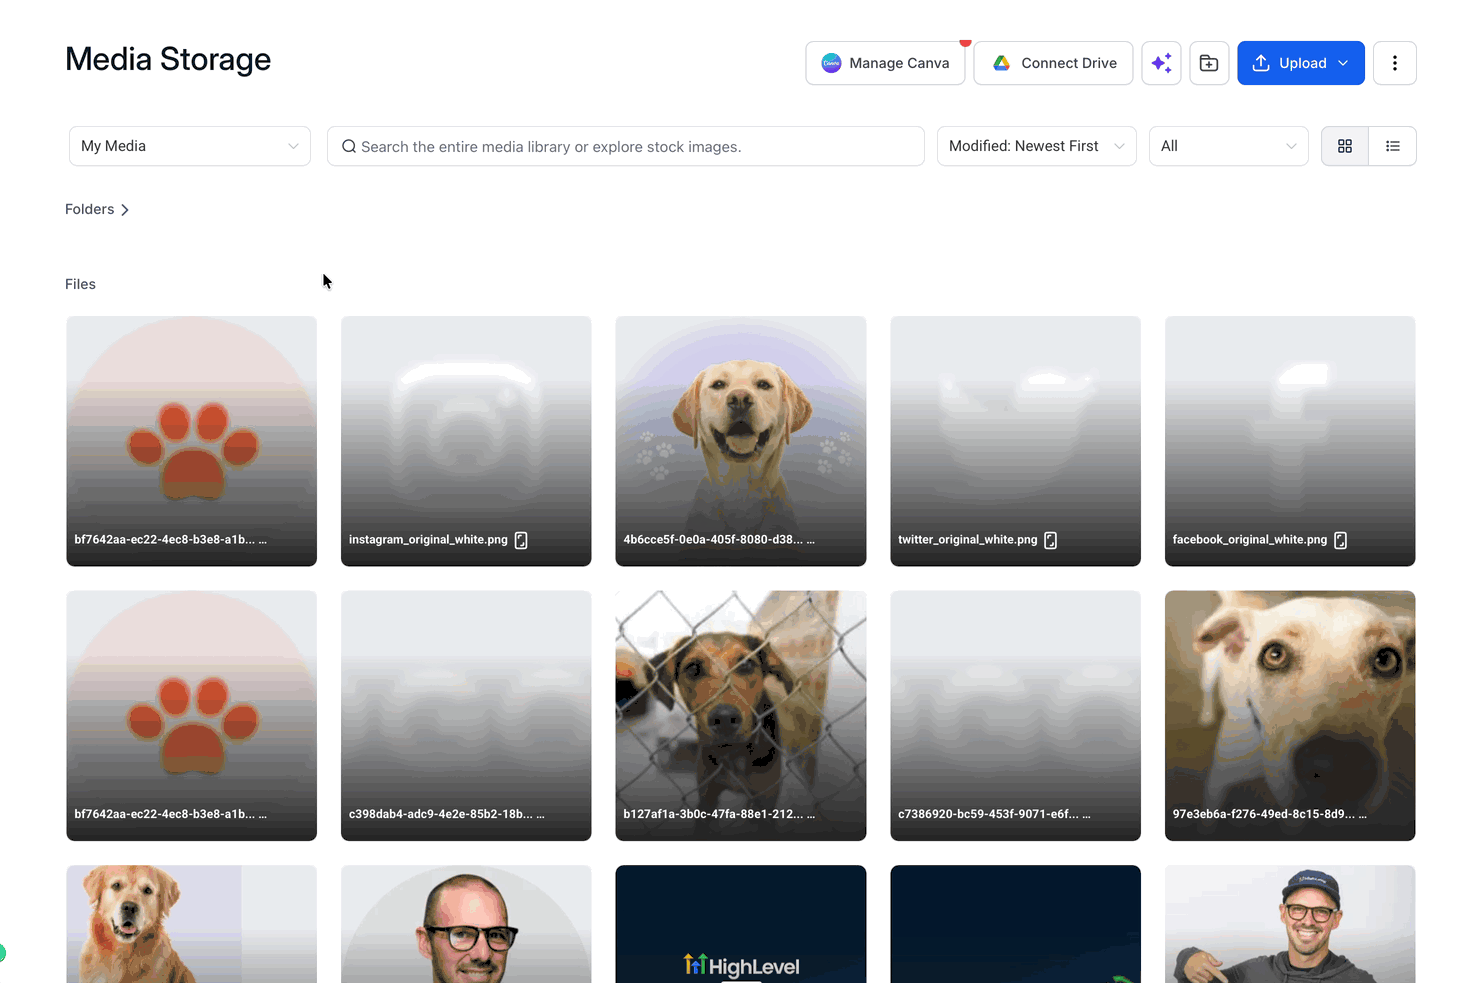Switch to grid view

(x=1345, y=146)
